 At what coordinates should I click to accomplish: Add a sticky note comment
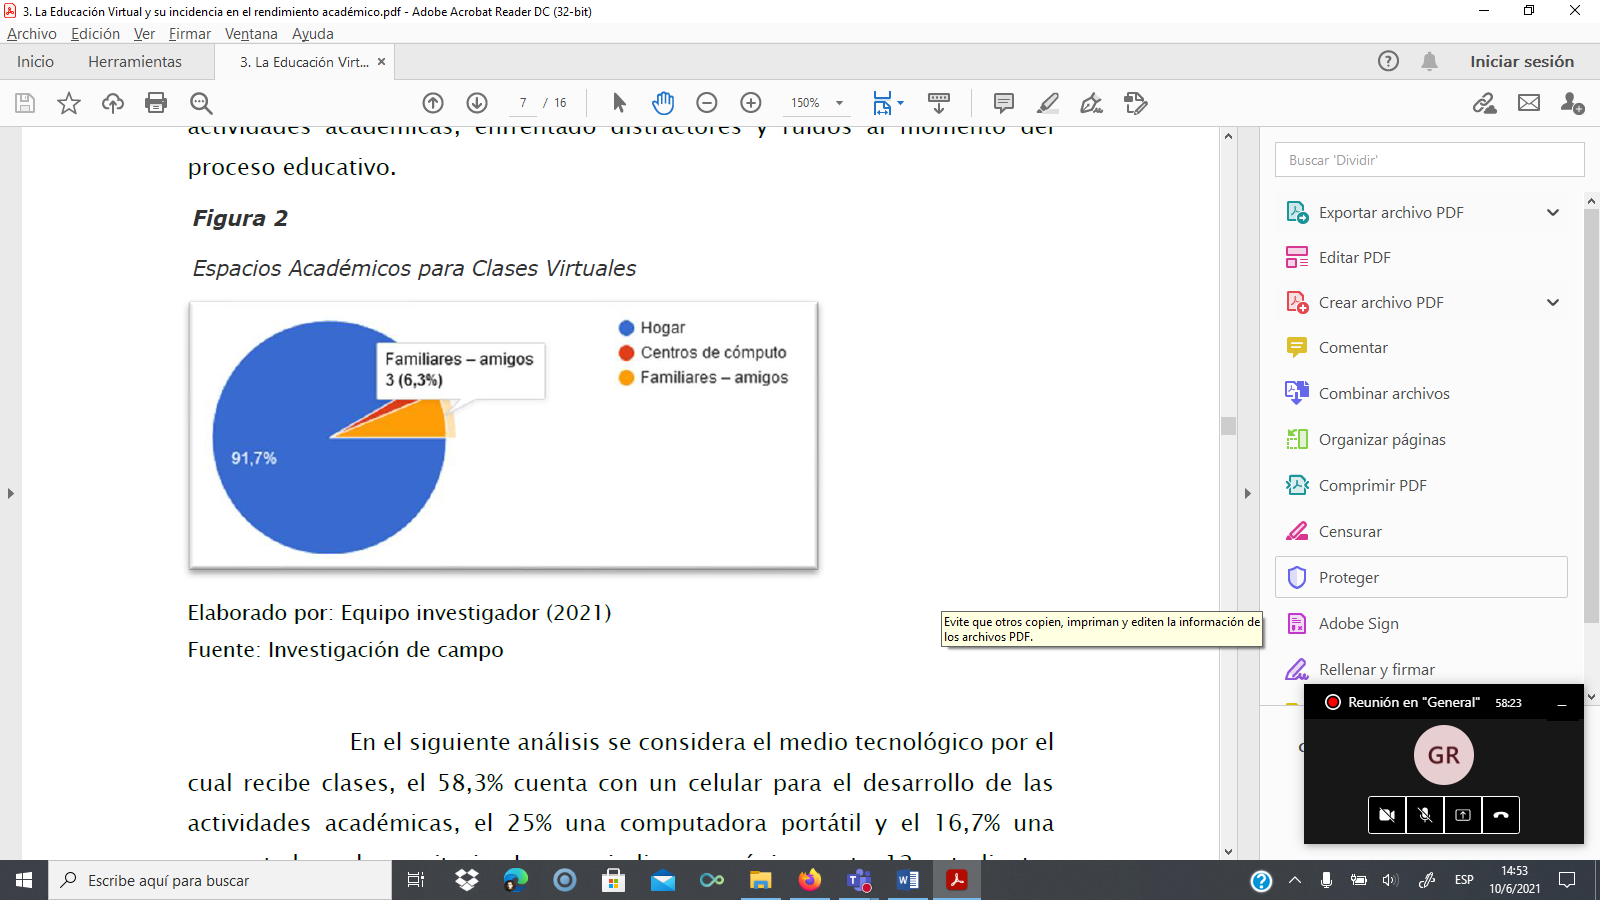[1004, 103]
